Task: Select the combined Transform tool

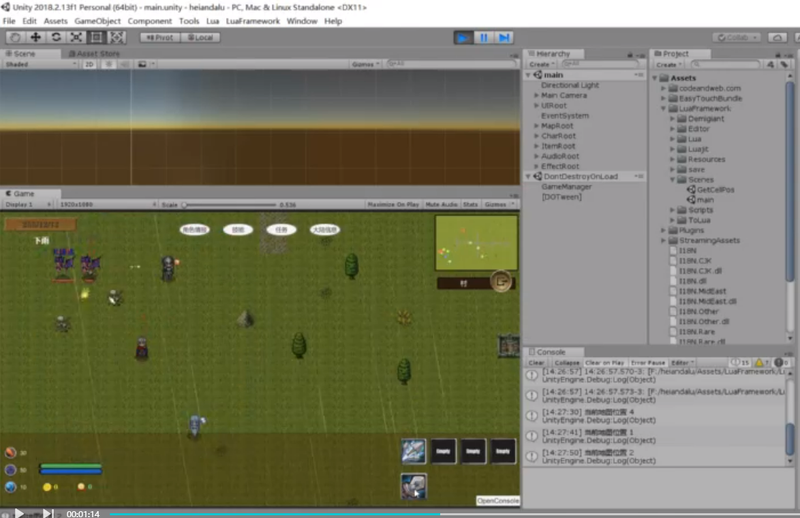Action: coord(116,37)
